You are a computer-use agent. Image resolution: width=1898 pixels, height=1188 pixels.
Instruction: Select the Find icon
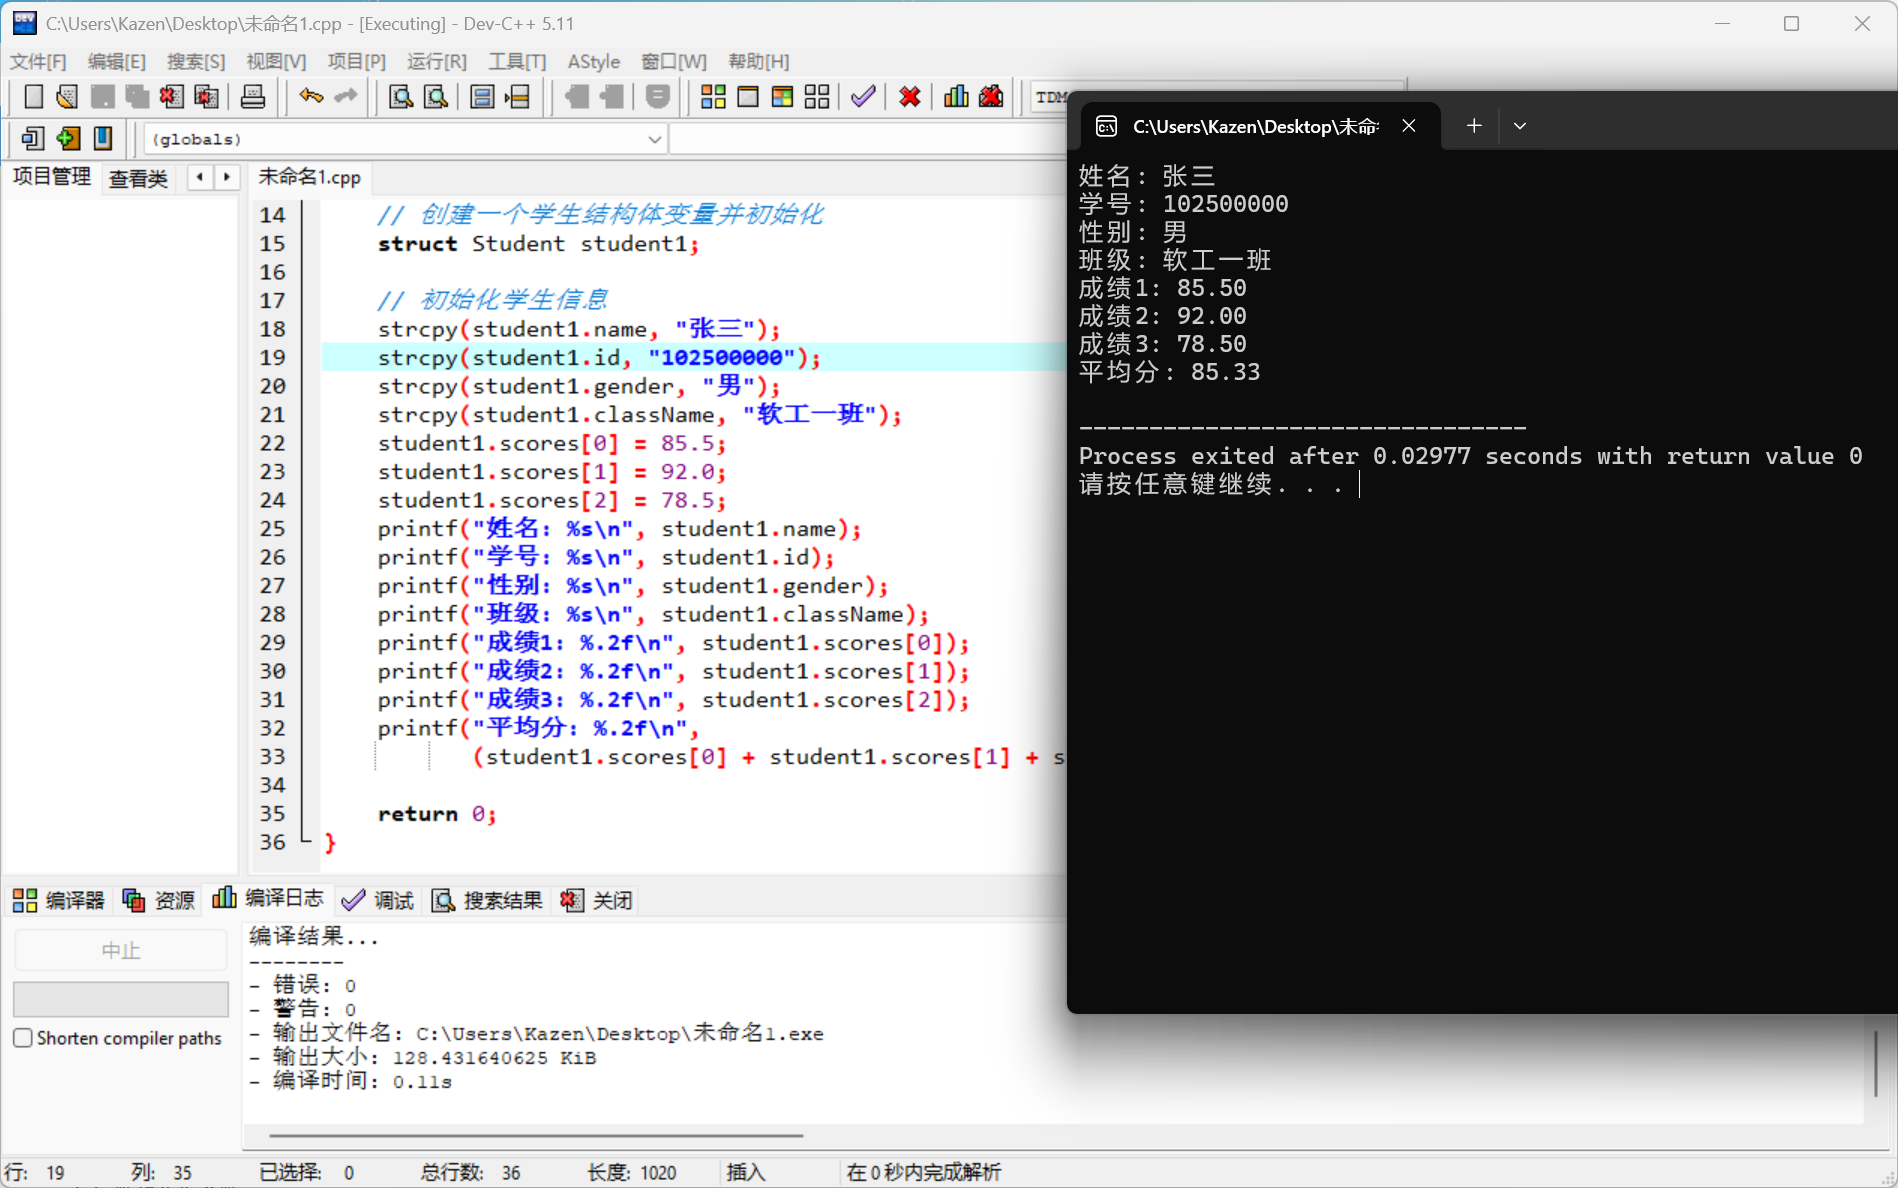tap(401, 96)
